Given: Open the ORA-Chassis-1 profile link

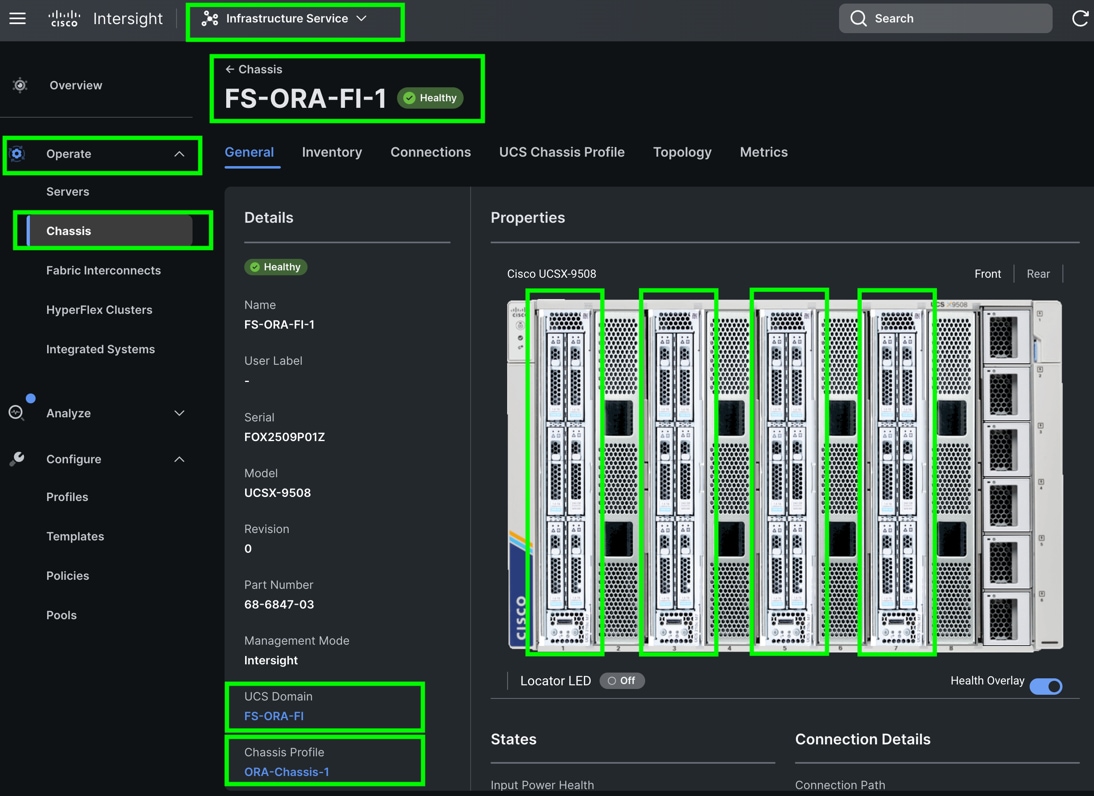Looking at the screenshot, I should tap(287, 772).
